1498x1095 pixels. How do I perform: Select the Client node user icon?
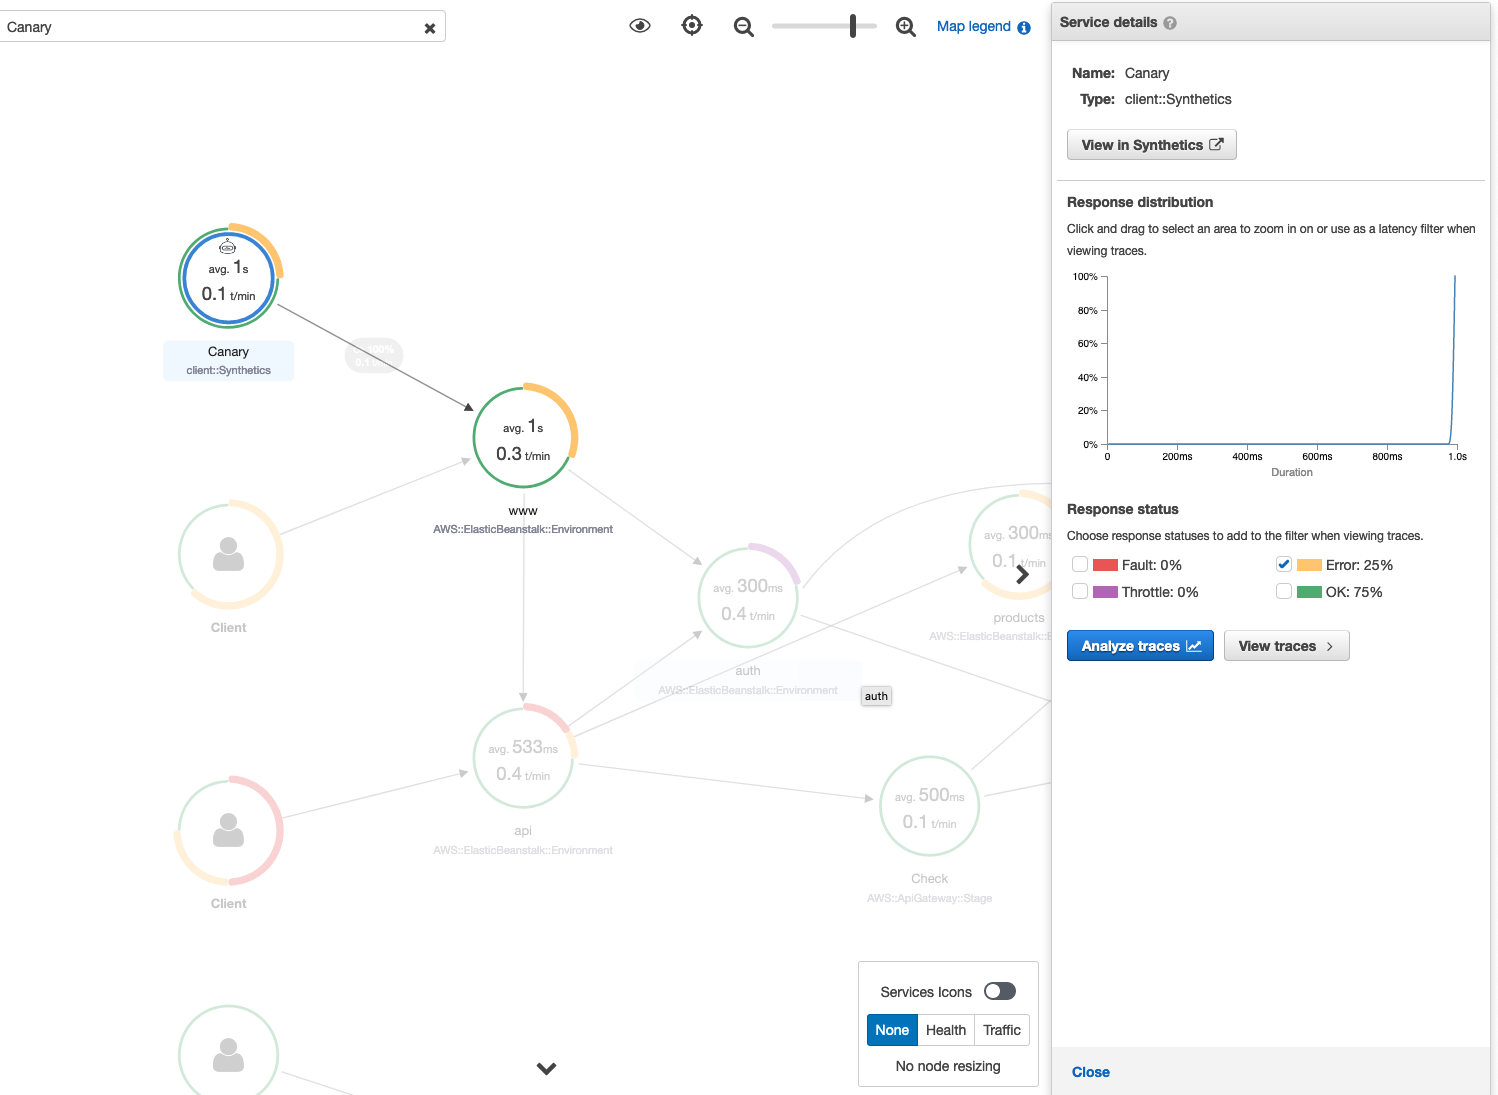click(x=229, y=555)
